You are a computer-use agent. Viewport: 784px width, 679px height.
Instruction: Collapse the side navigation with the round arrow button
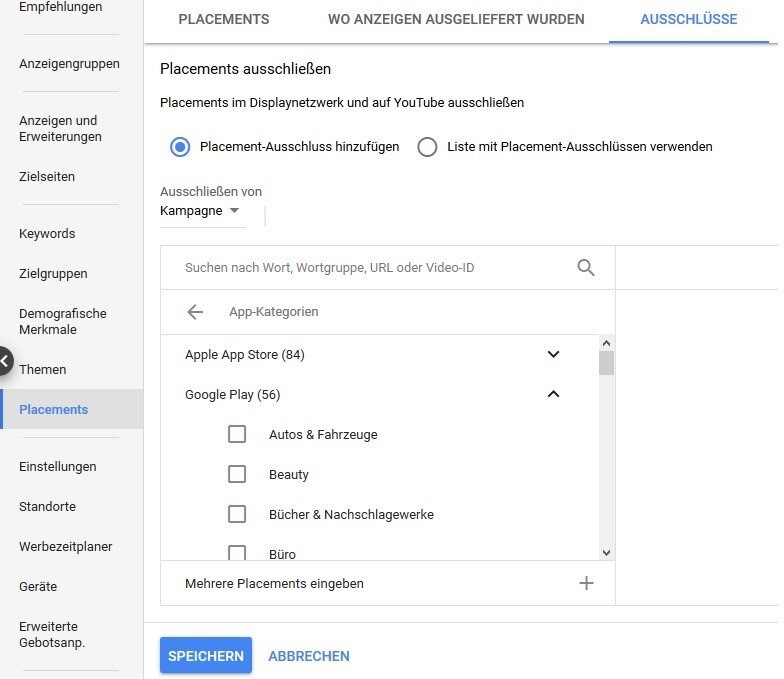point(6,360)
